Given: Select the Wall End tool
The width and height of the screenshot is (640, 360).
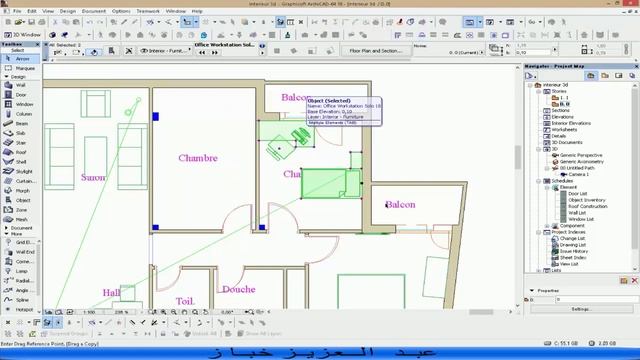Looking at the screenshot, I should pyautogui.click(x=20, y=252).
